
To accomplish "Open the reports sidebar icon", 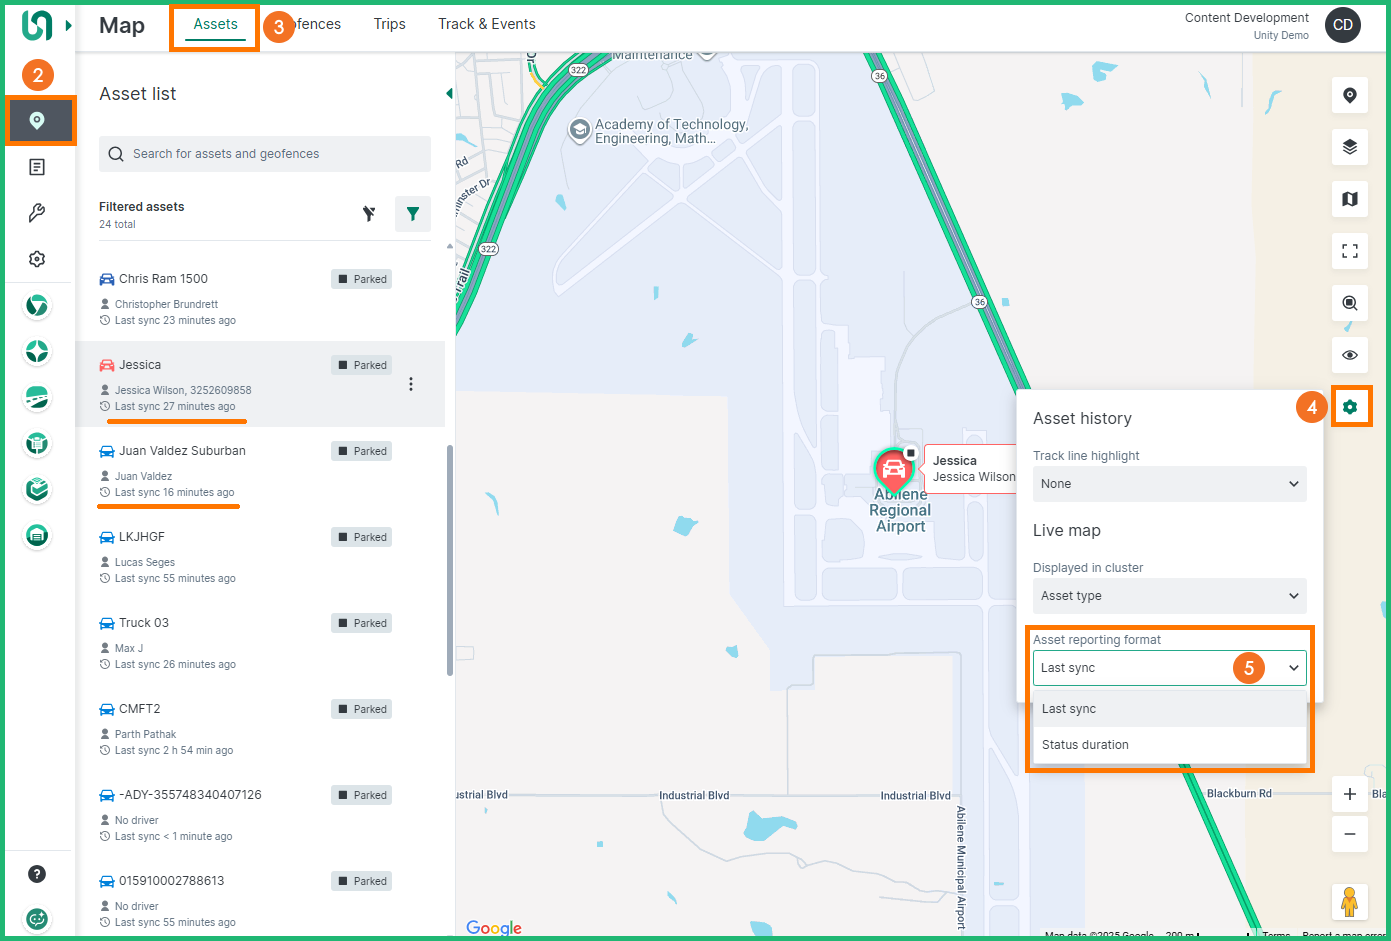I will [x=37, y=167].
